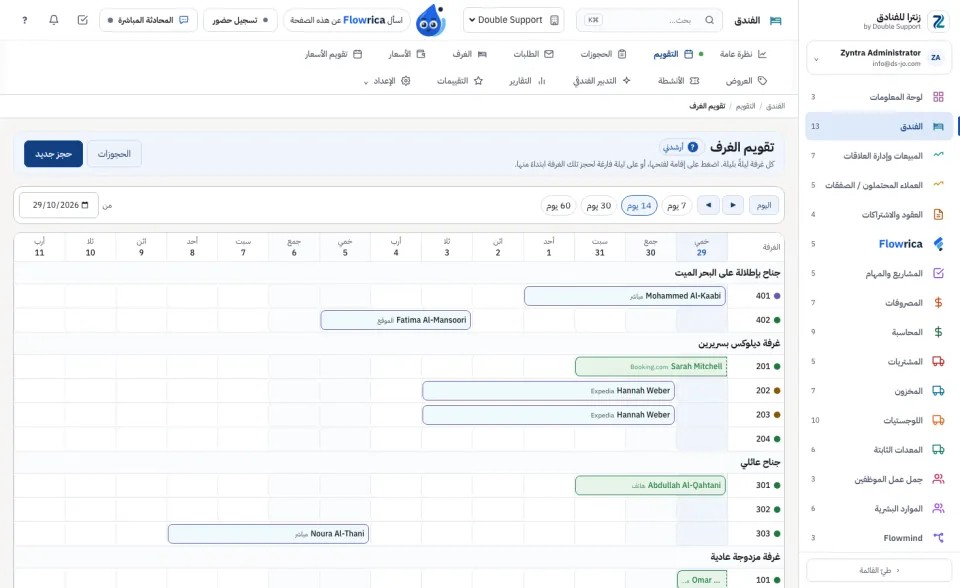This screenshot has width=960, height=588.
Task: Open the Double Support company dropdown
Action: [x=514, y=20]
